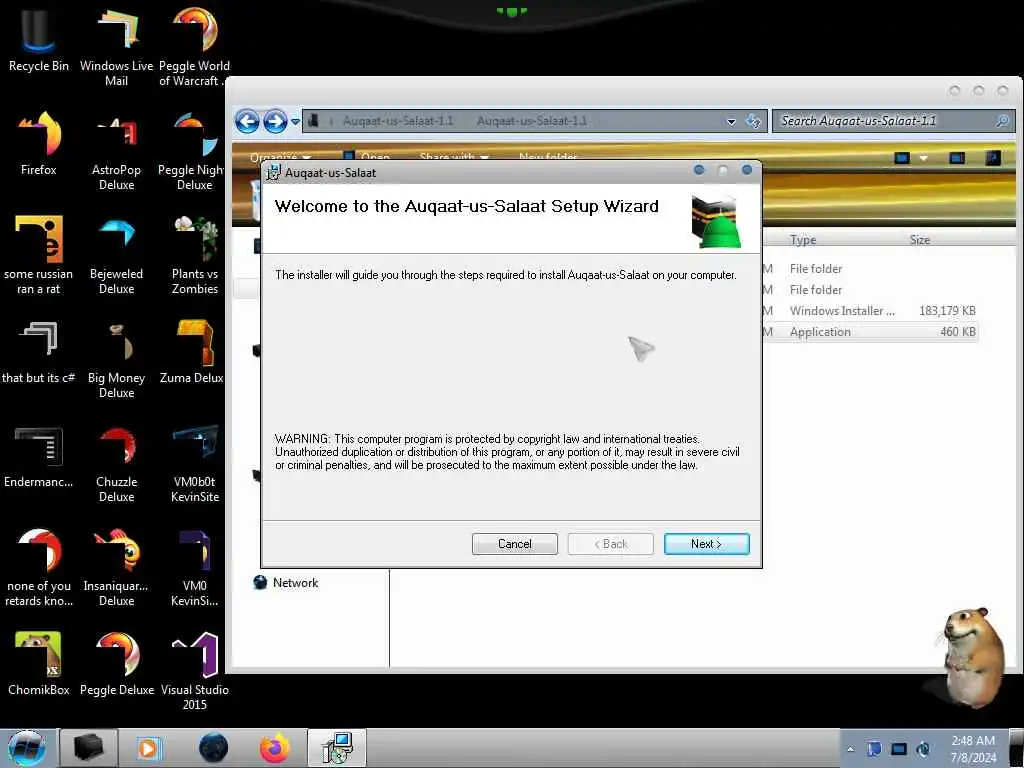The image size is (1024, 768).
Task: Launch Zuma Deluxe desktop icon
Action: 194,351
